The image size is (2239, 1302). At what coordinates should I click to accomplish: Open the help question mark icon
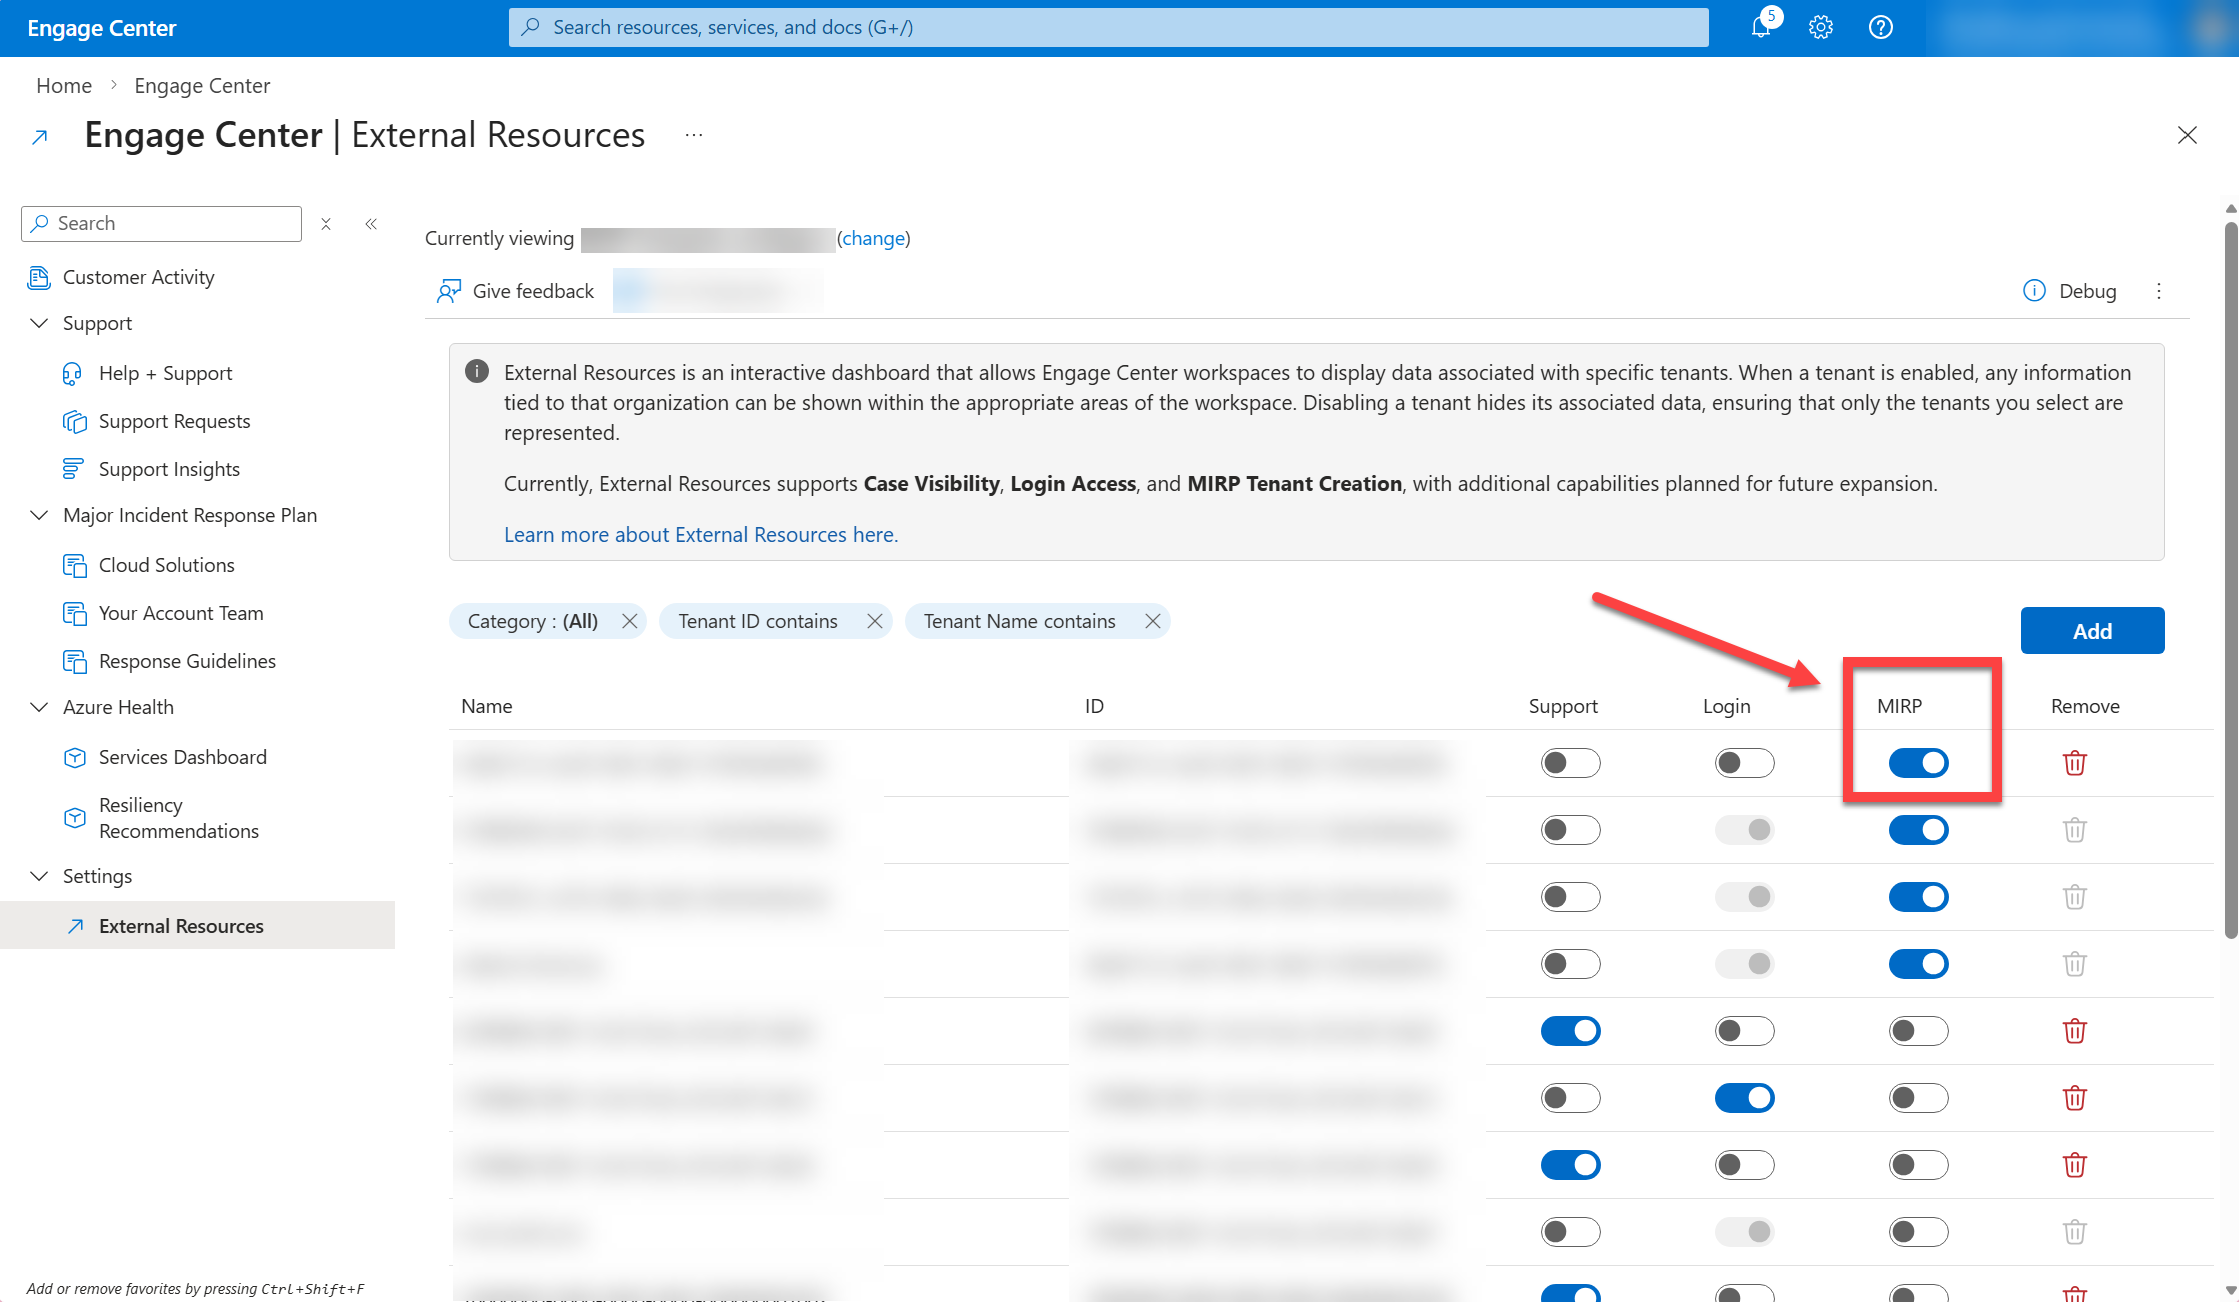tap(1881, 27)
